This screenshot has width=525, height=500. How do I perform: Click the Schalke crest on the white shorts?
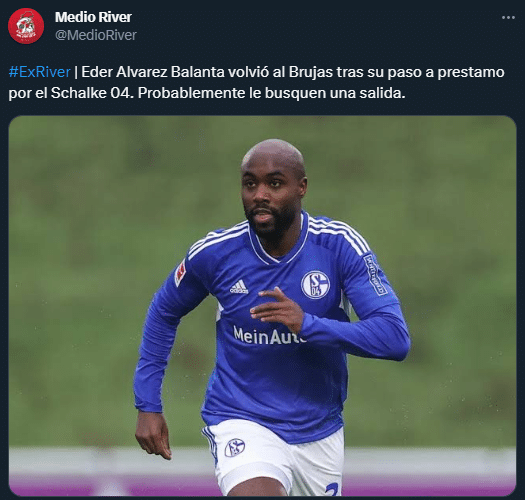tap(234, 447)
